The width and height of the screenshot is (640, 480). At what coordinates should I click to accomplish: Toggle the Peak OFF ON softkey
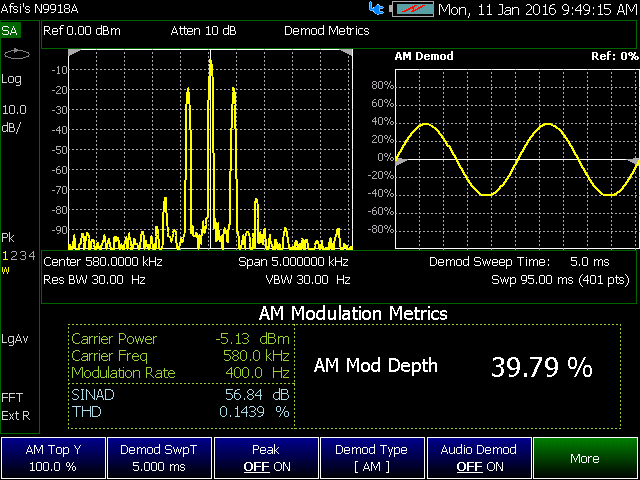click(266, 458)
